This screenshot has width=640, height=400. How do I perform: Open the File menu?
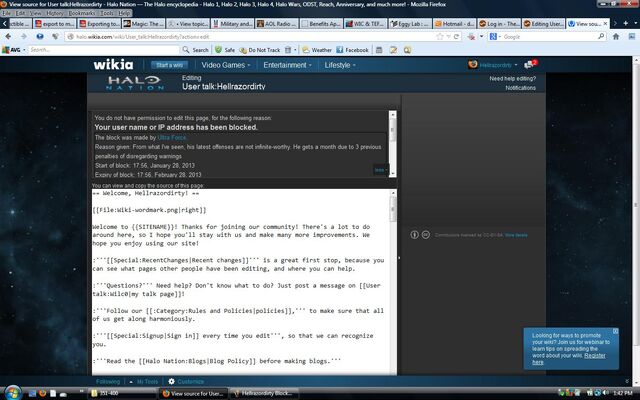(x=6, y=13)
